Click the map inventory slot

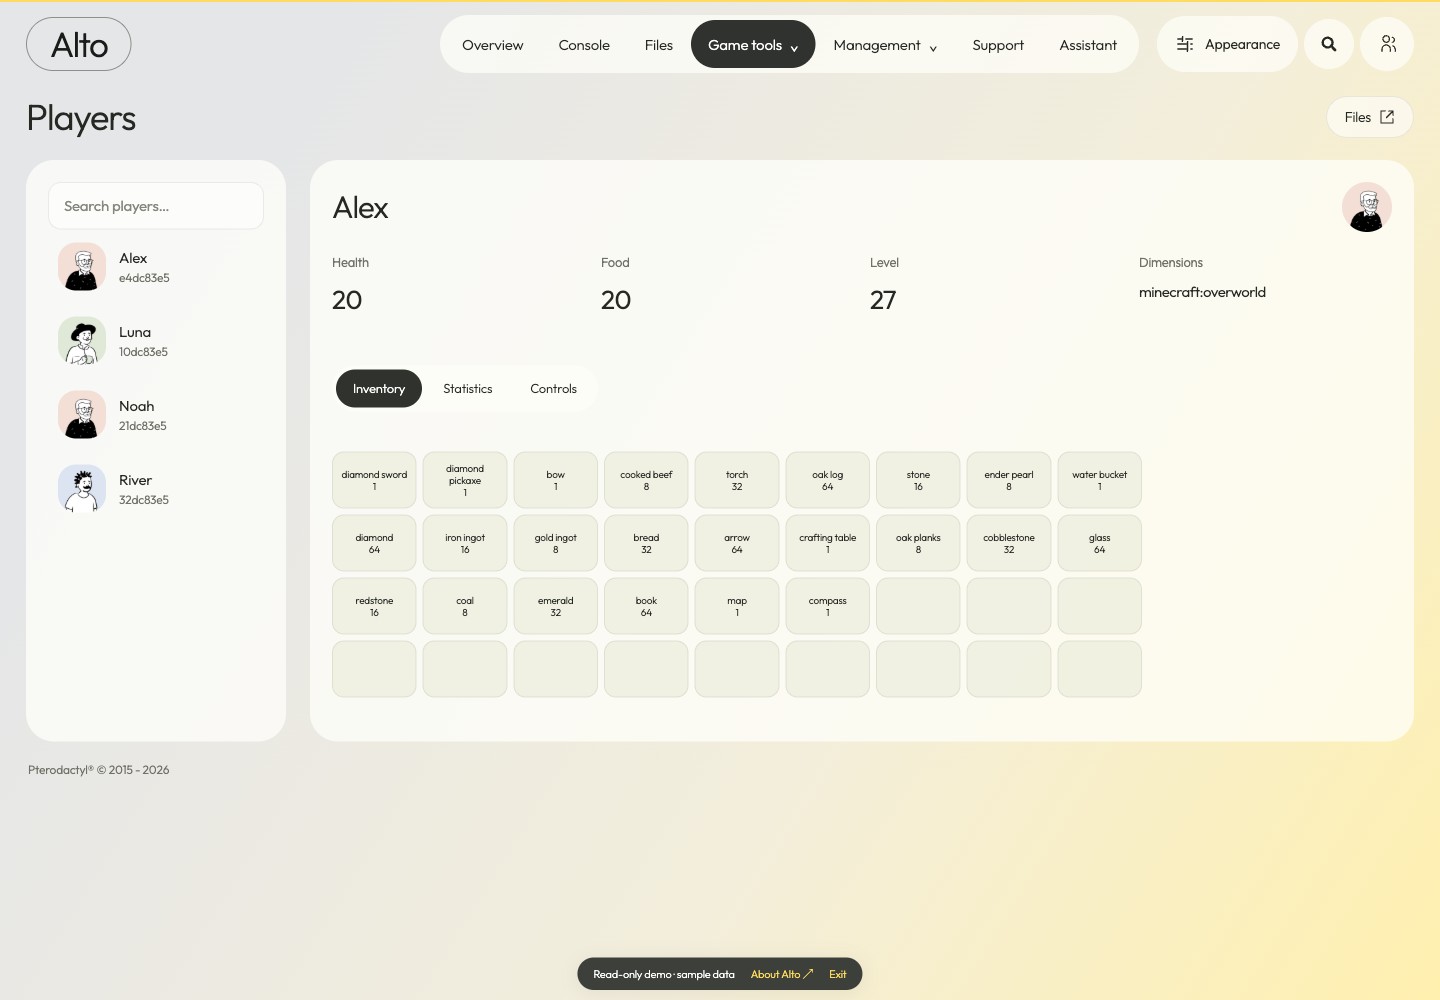[737, 606]
